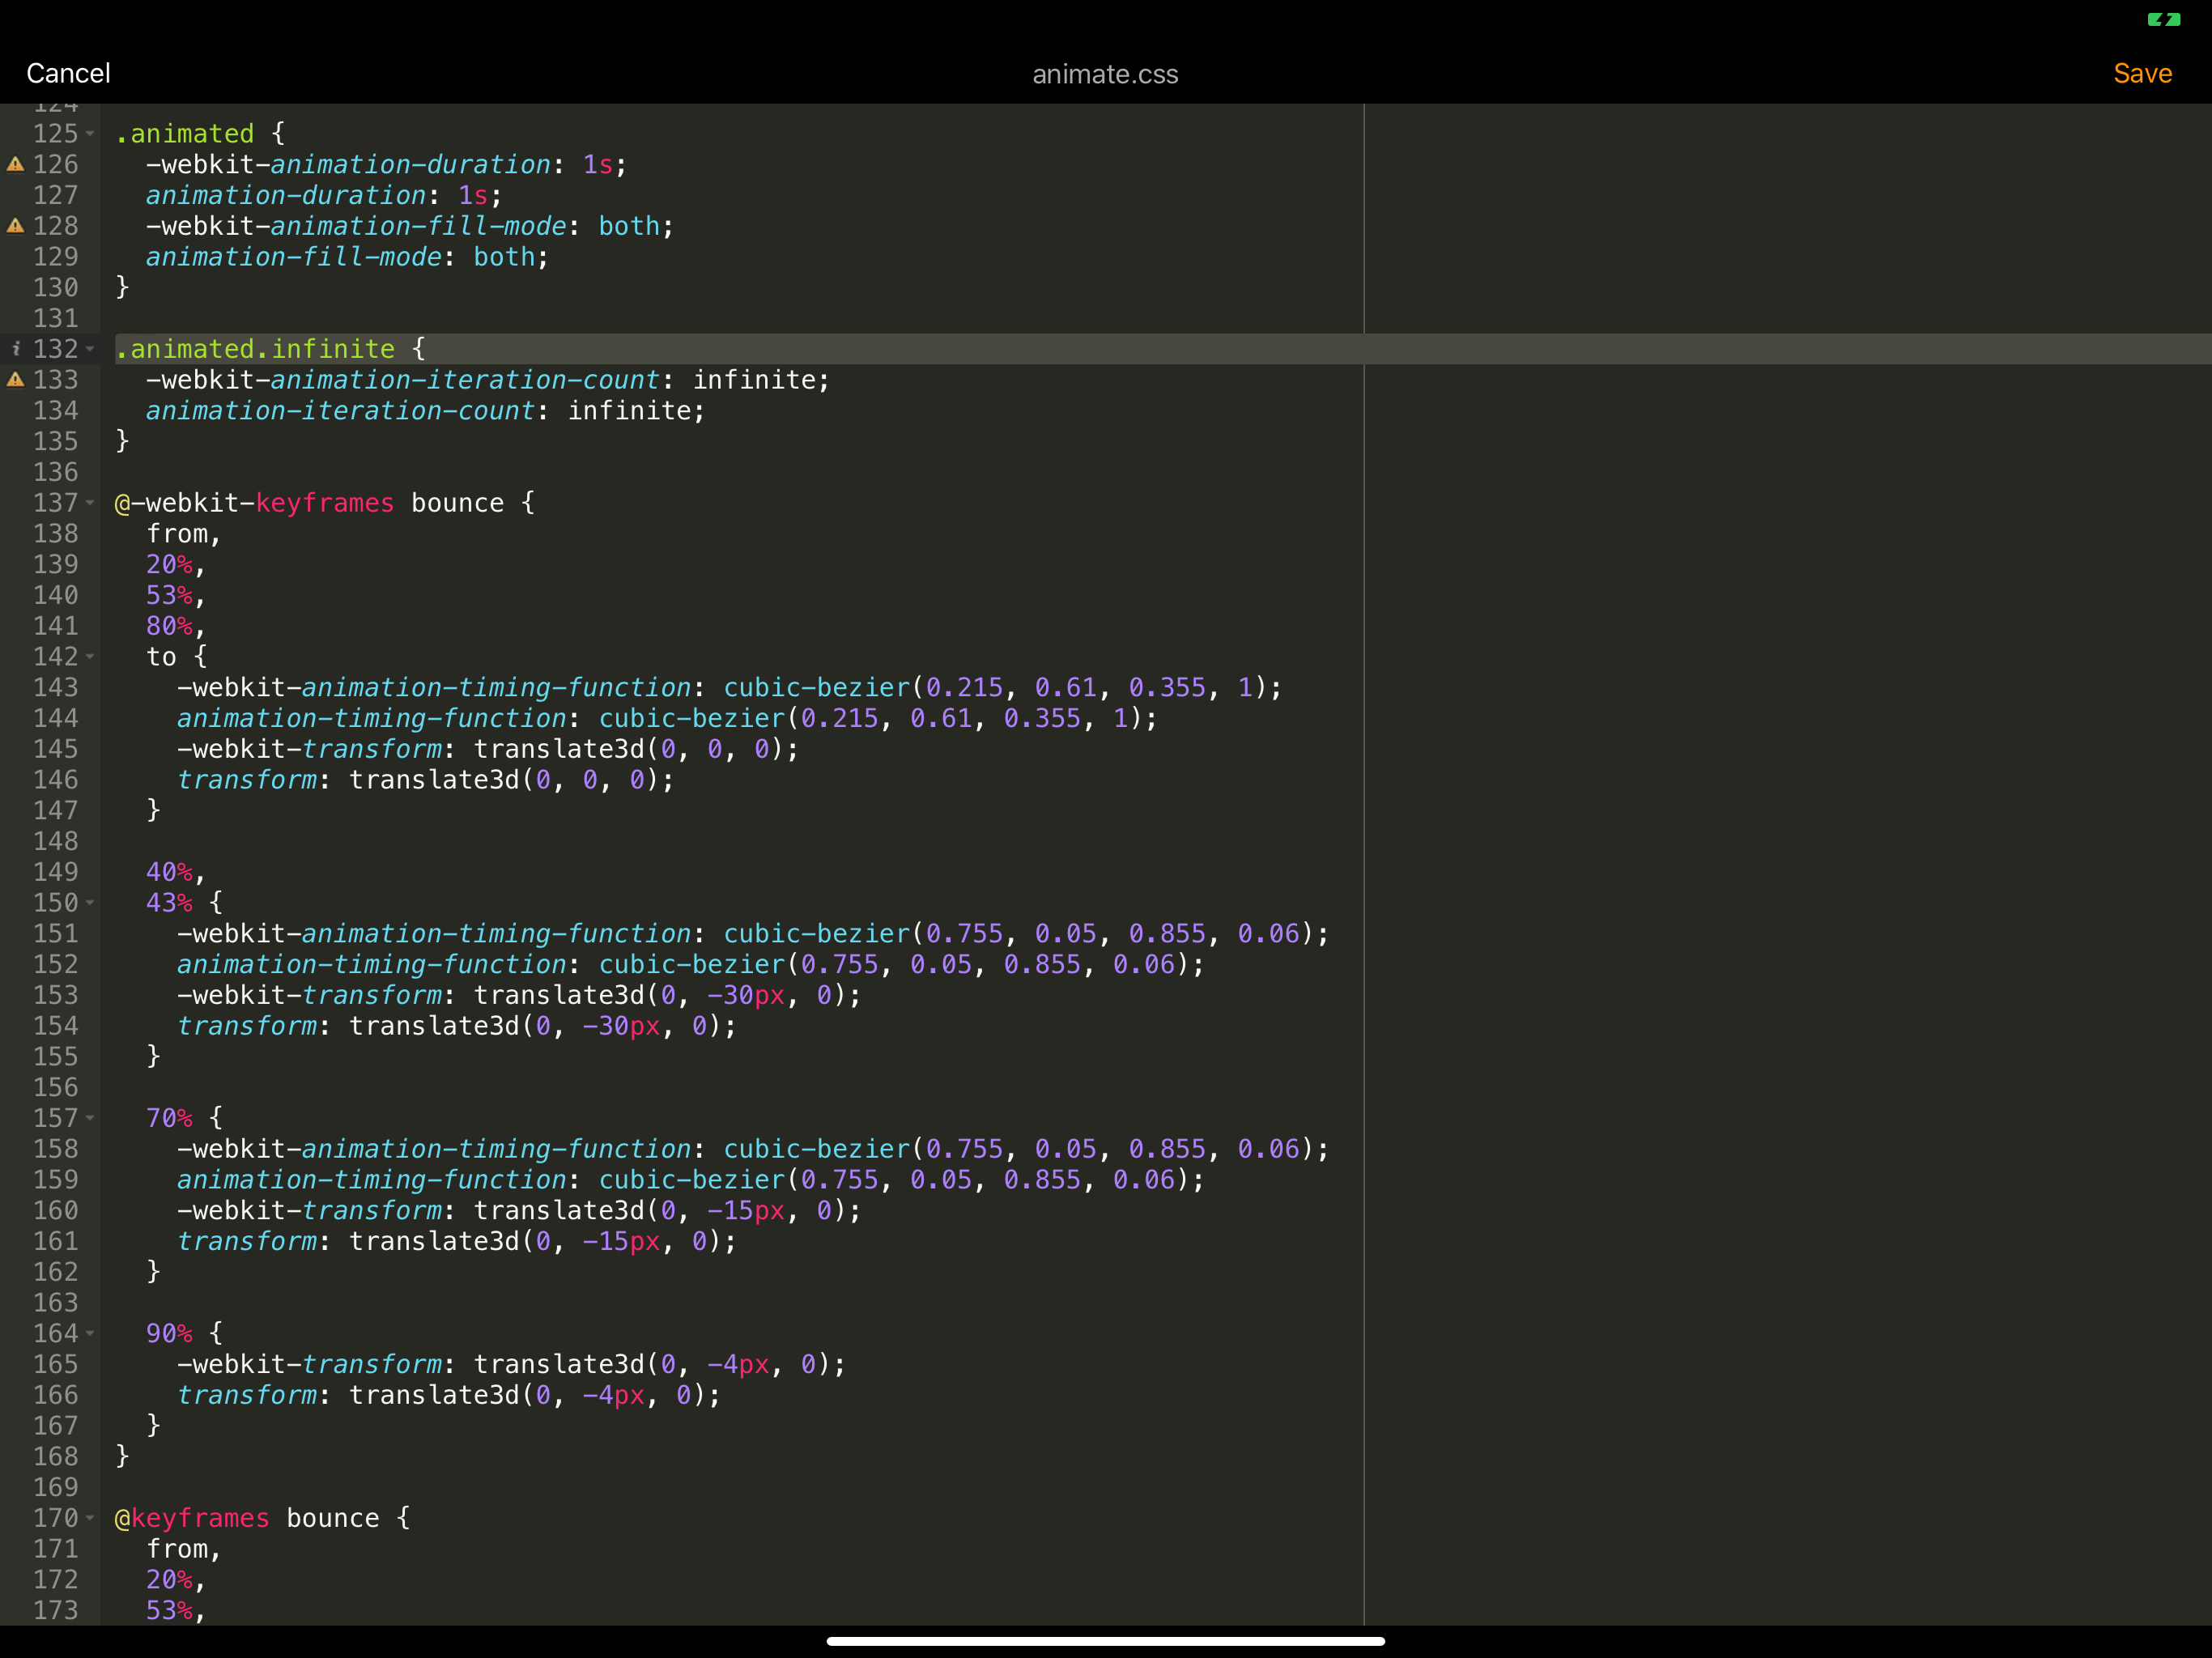Collapse the 90% keyframe block at line 164
The image size is (2212, 1658).
pyautogui.click(x=90, y=1333)
